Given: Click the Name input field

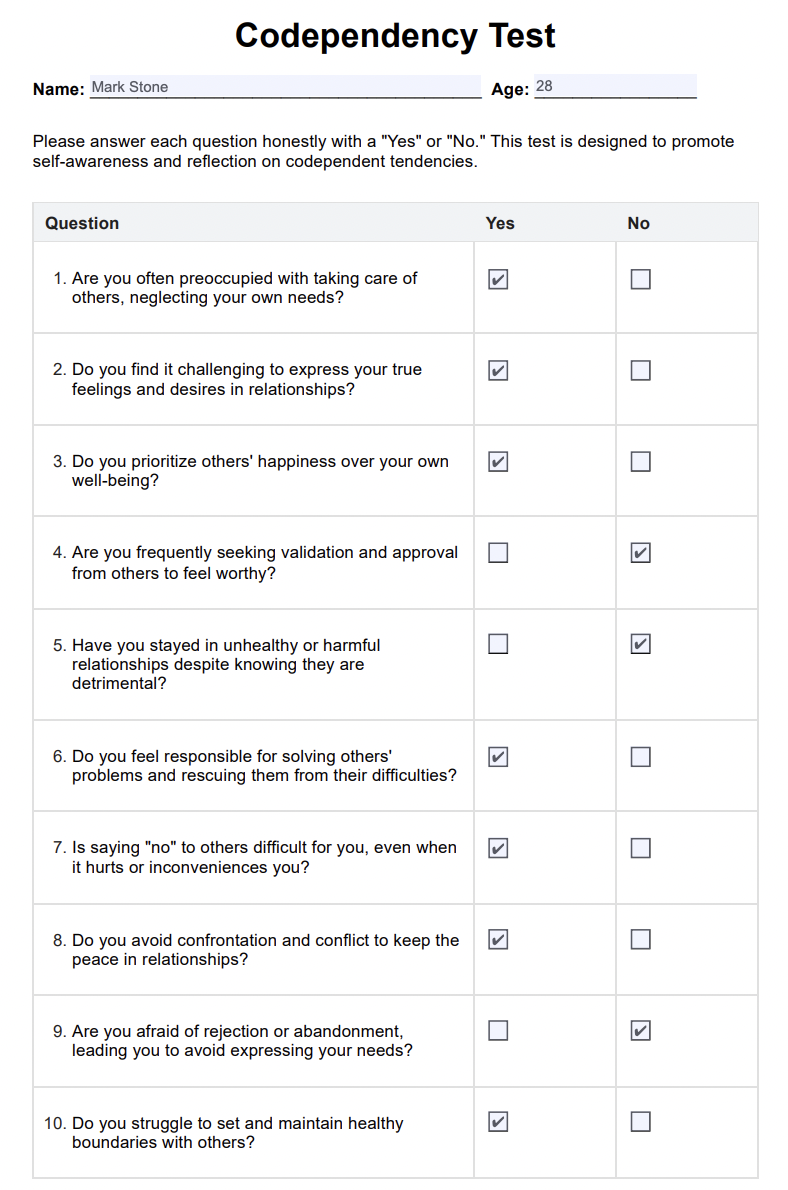Looking at the screenshot, I should 285,87.
